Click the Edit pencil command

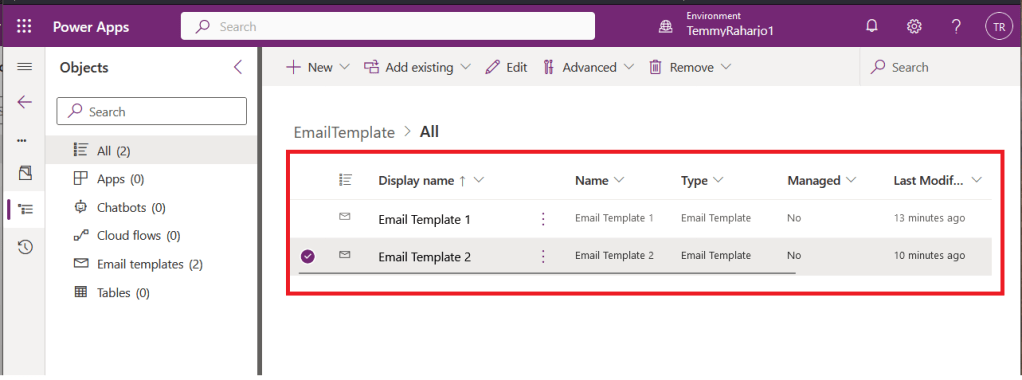point(506,67)
